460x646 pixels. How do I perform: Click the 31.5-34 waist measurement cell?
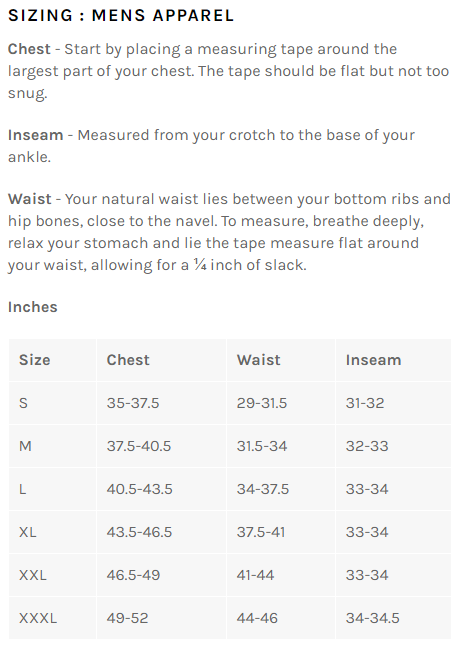click(262, 446)
